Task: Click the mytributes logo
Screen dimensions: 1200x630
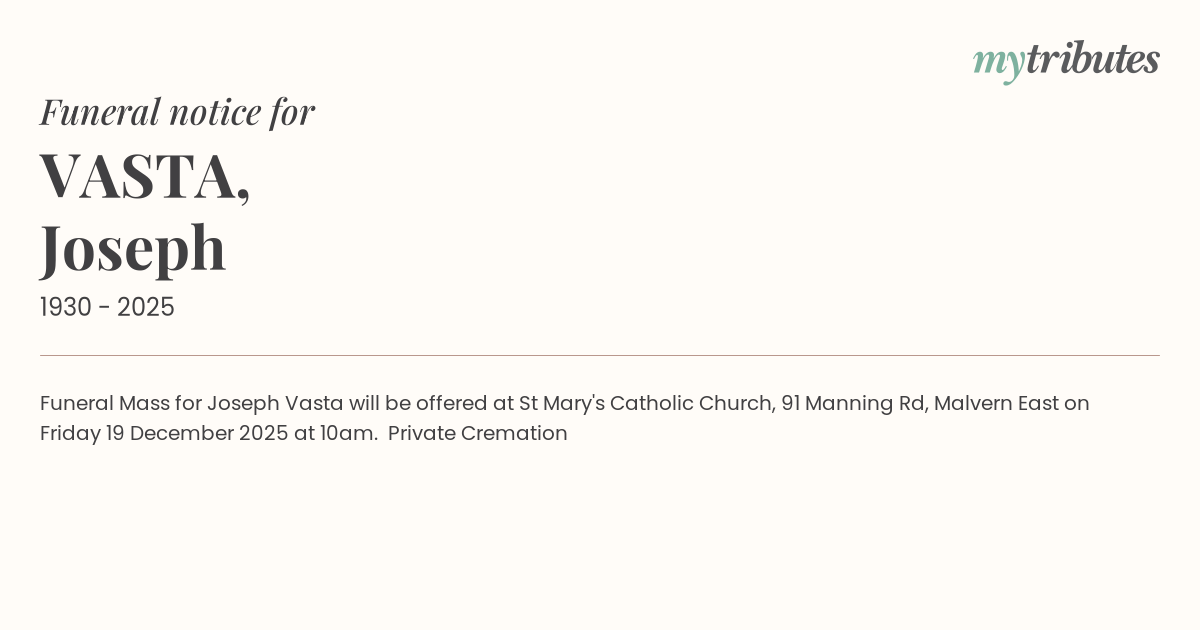Action: [1066, 60]
